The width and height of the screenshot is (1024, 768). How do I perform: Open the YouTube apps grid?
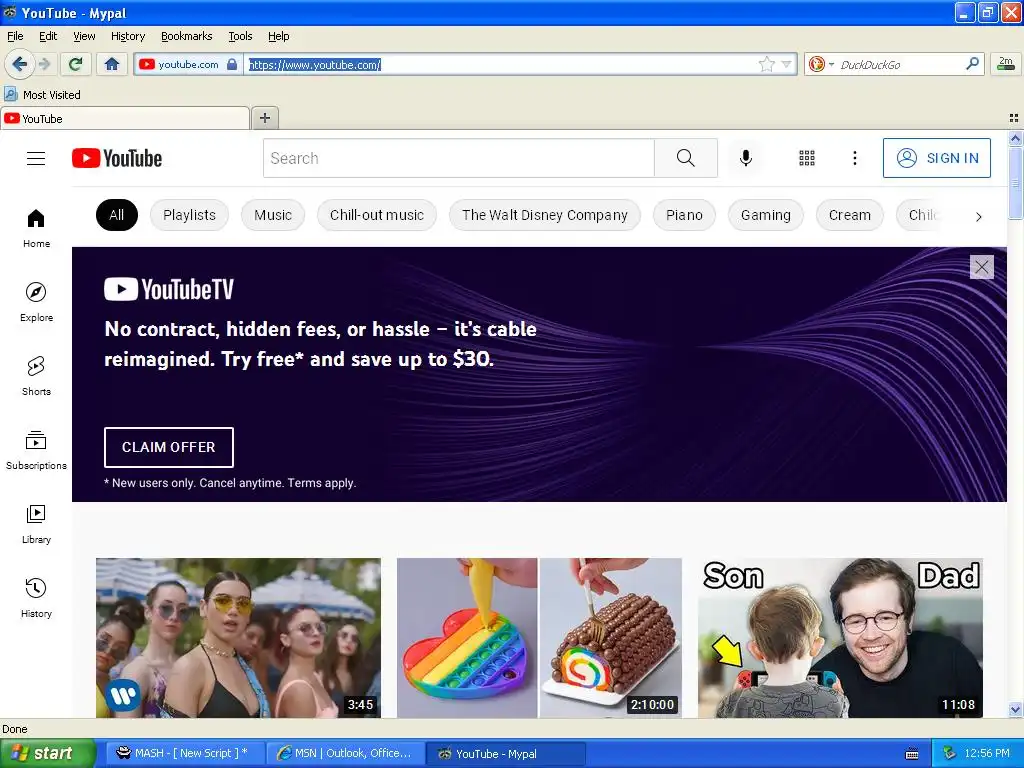coord(807,158)
